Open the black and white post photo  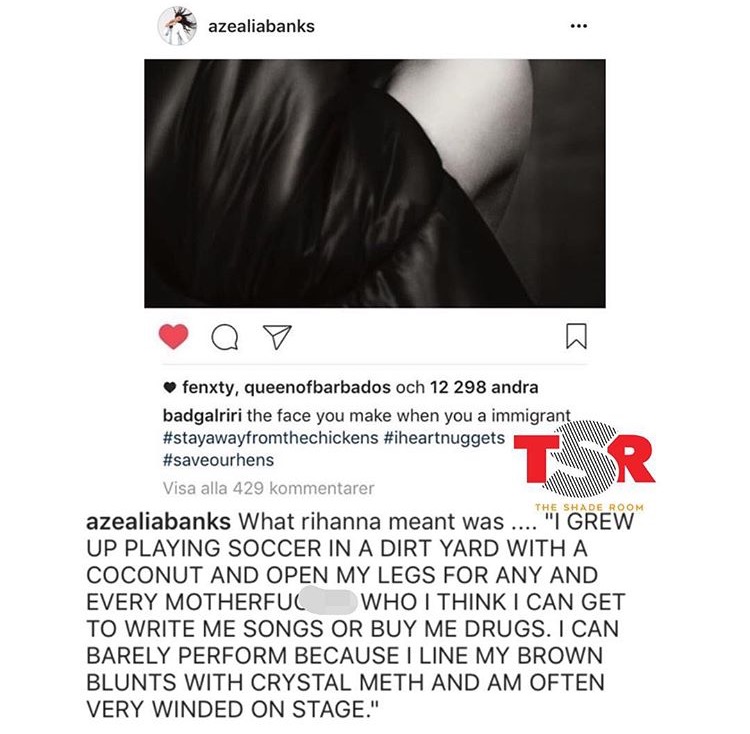(375, 184)
